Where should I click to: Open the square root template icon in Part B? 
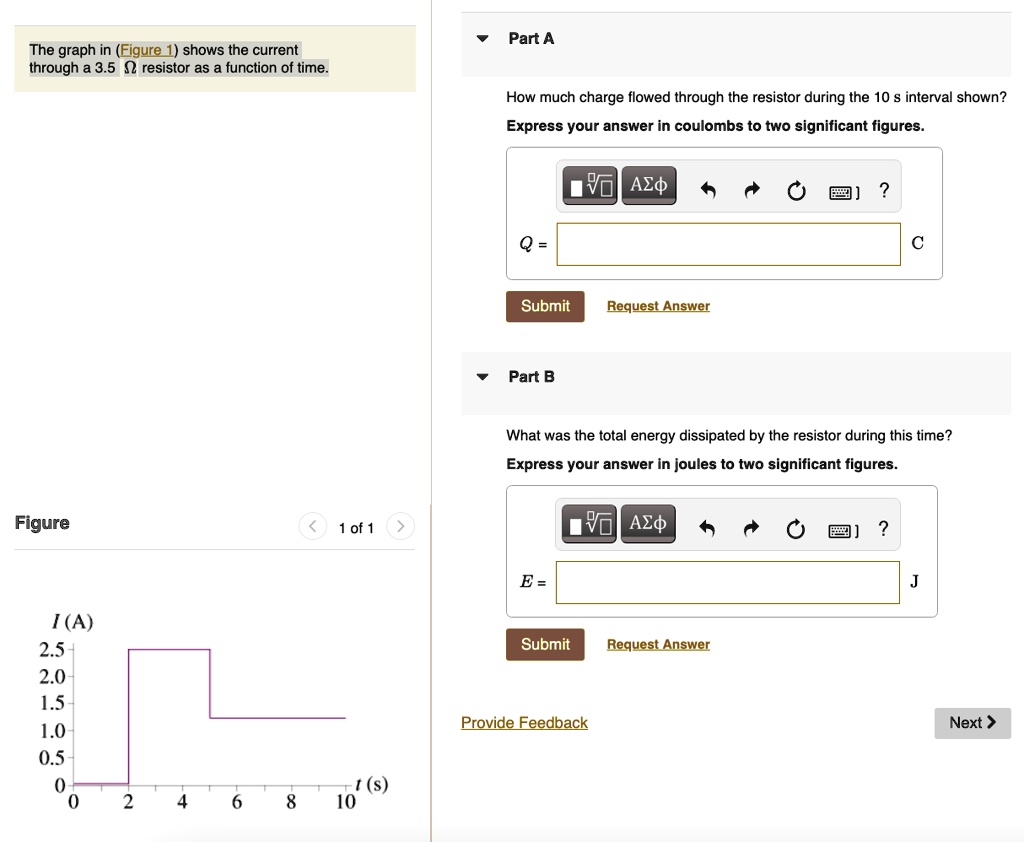(x=589, y=523)
